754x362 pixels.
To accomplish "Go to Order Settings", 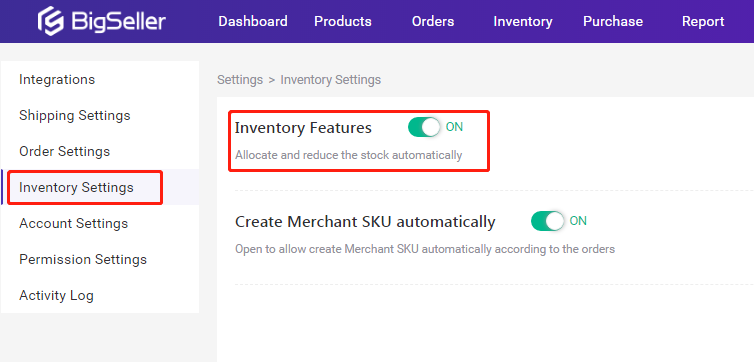I will [64, 151].
